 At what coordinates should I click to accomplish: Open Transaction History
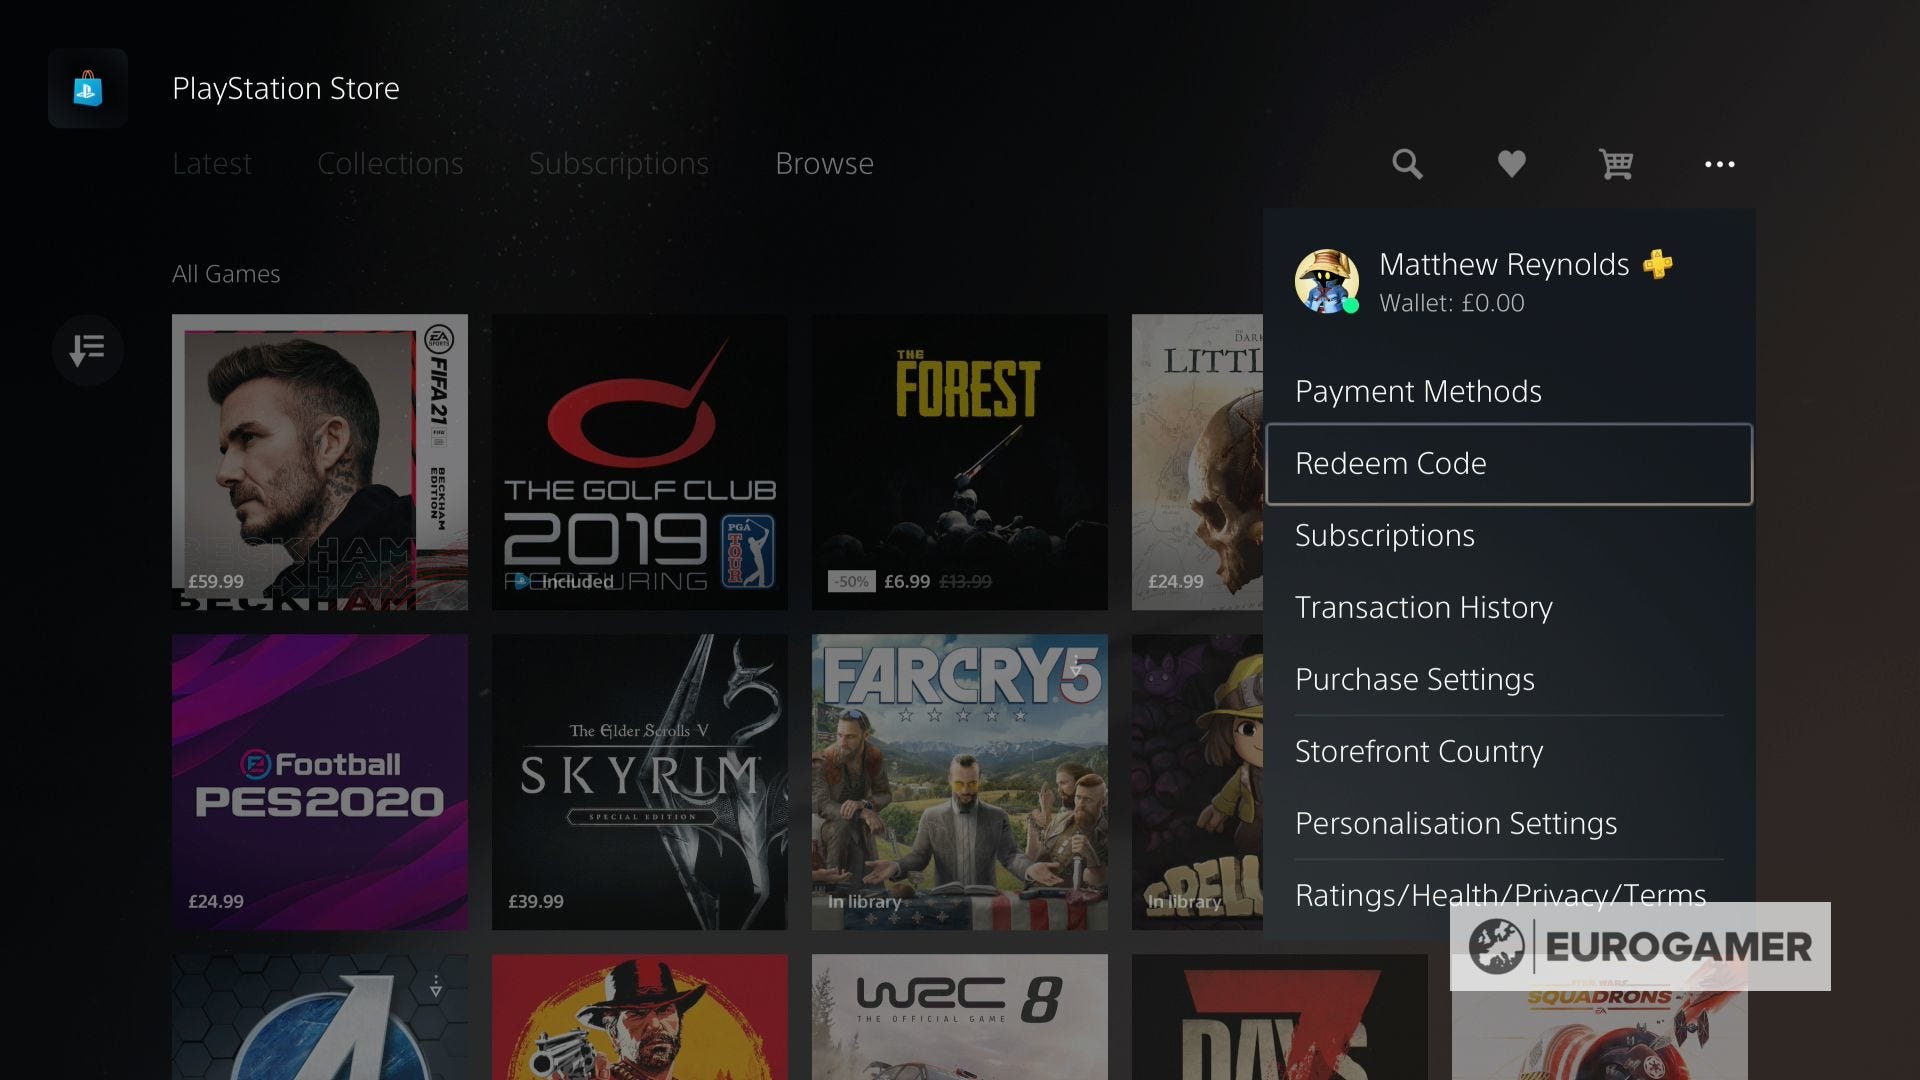coord(1423,607)
